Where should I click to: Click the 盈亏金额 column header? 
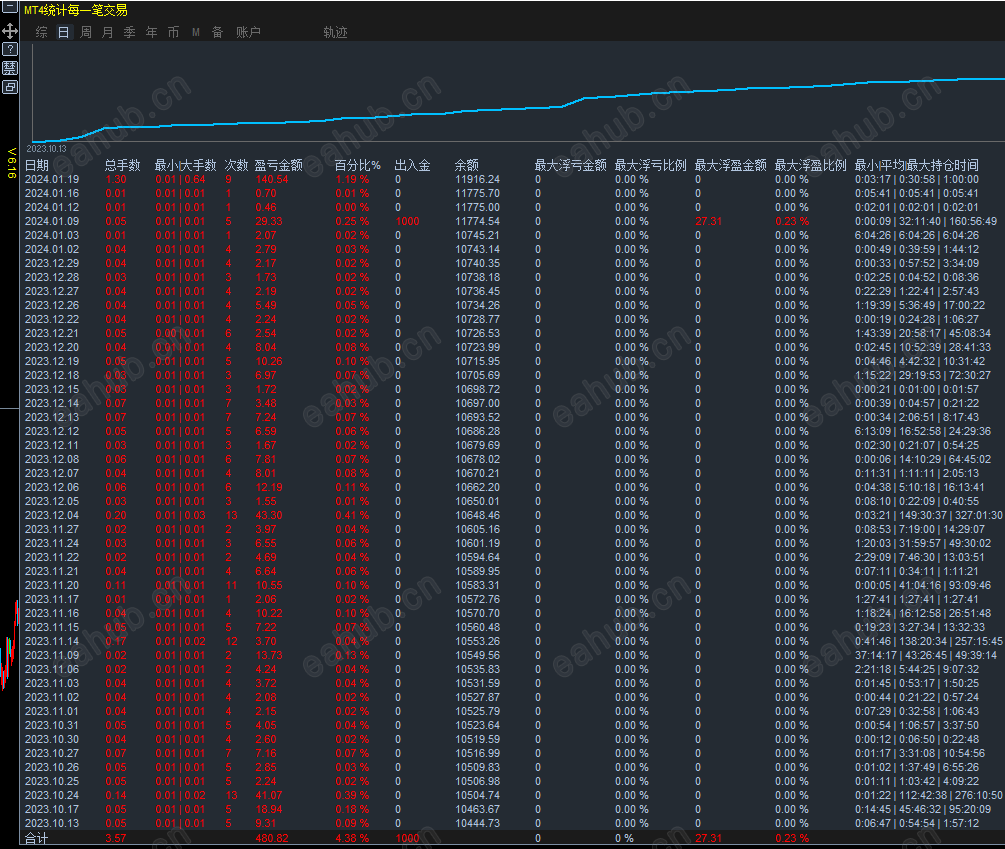coord(279,165)
